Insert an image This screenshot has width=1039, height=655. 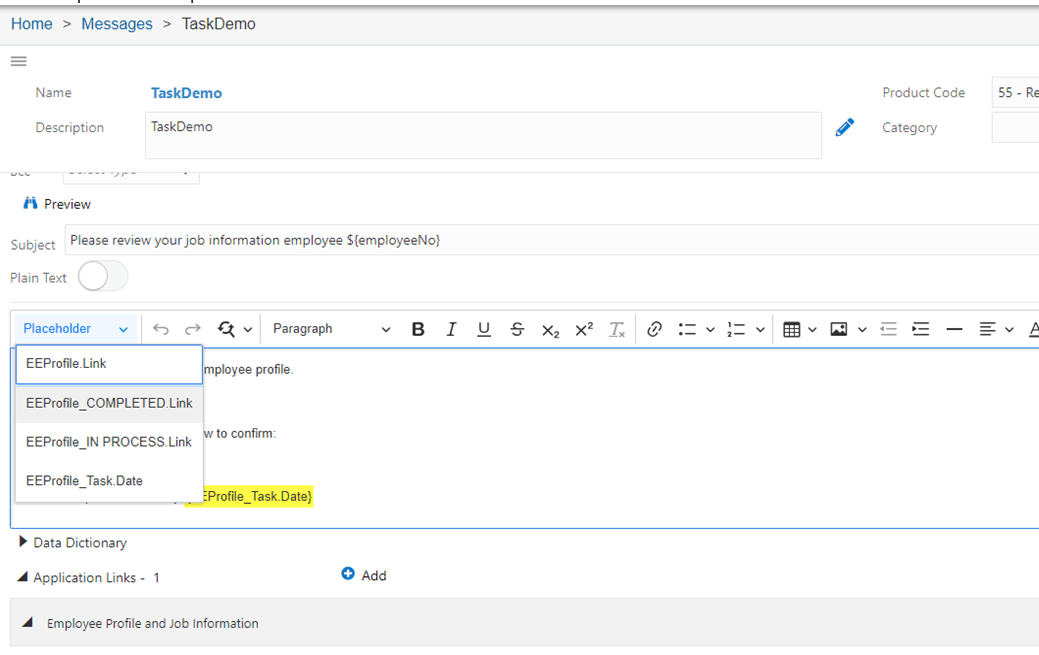pos(839,329)
